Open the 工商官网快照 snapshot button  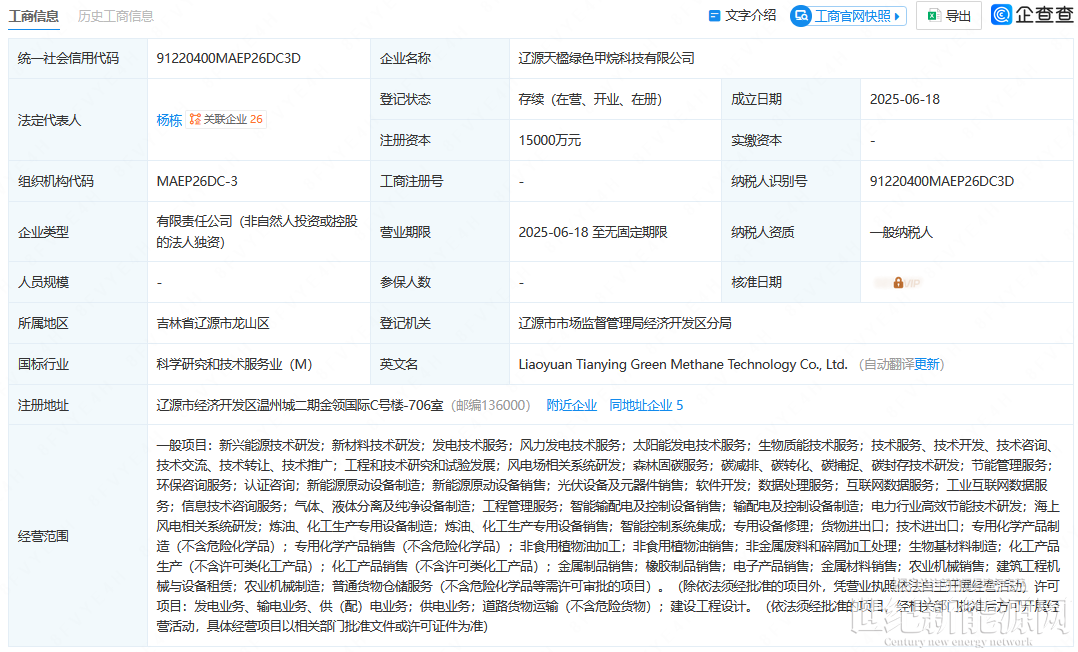point(840,16)
